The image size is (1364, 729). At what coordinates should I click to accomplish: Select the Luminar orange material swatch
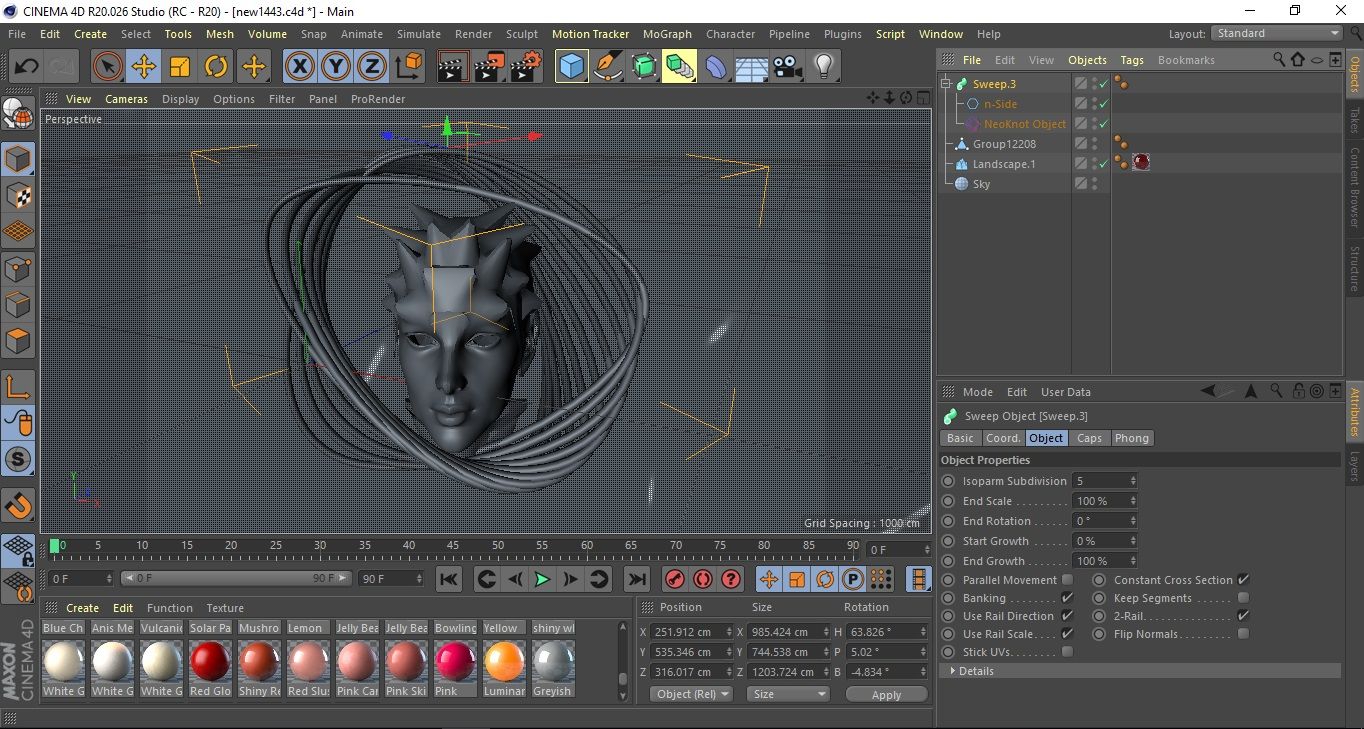click(504, 662)
